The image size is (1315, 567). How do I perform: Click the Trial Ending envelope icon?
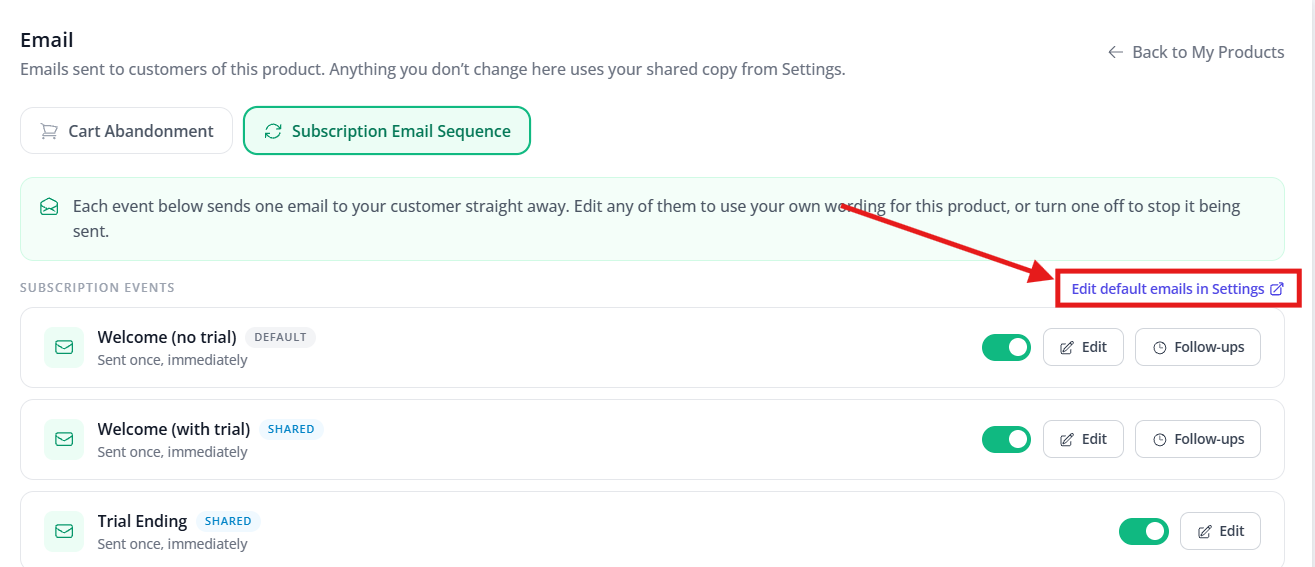64,531
